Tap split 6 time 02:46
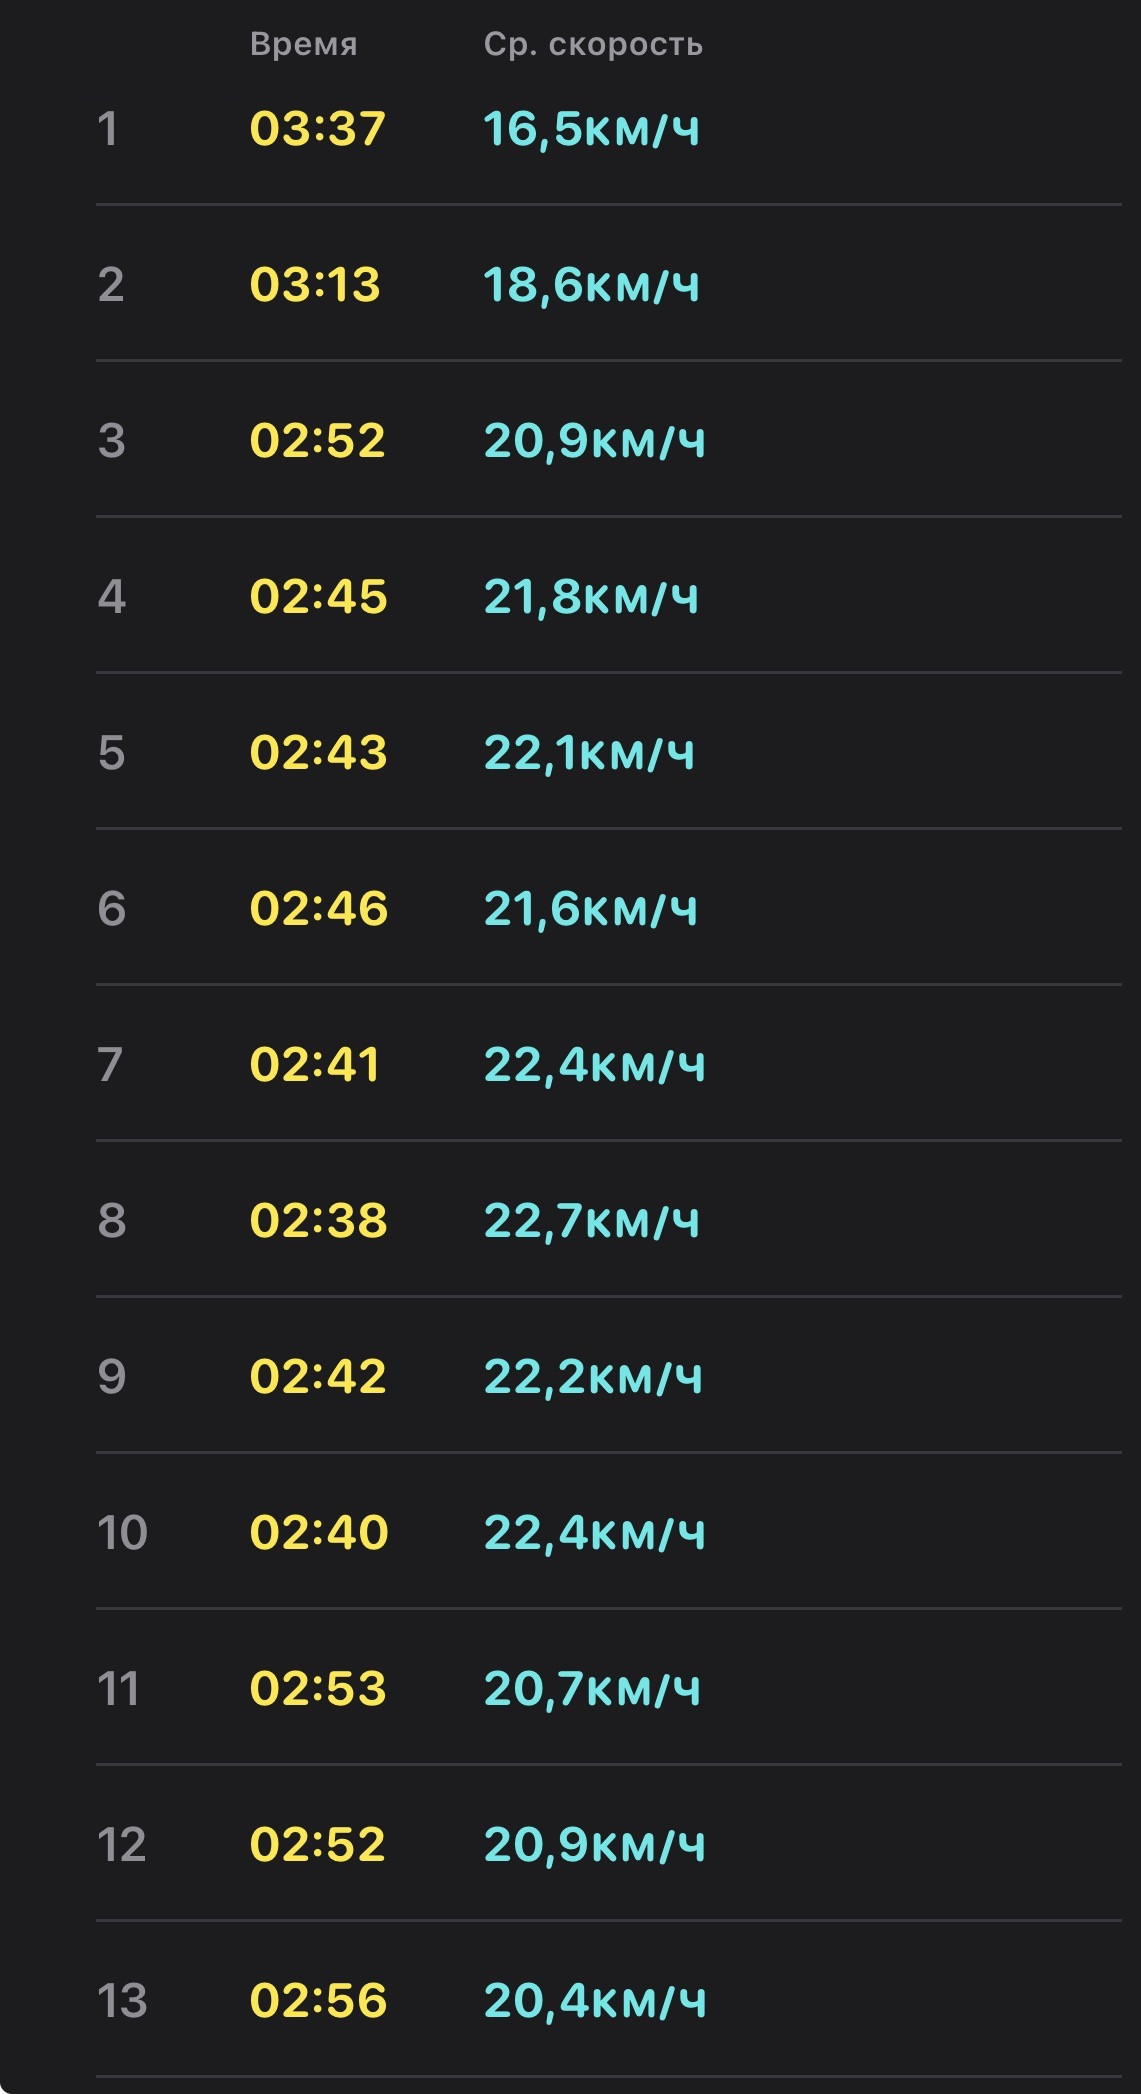The image size is (1141, 2094). coord(318,909)
